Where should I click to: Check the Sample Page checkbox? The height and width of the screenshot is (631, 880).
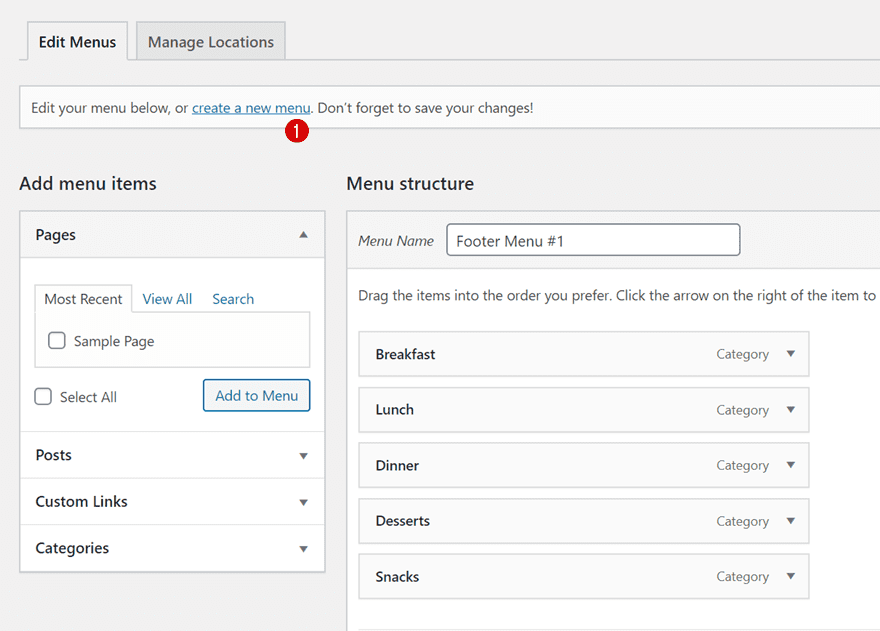click(56, 340)
